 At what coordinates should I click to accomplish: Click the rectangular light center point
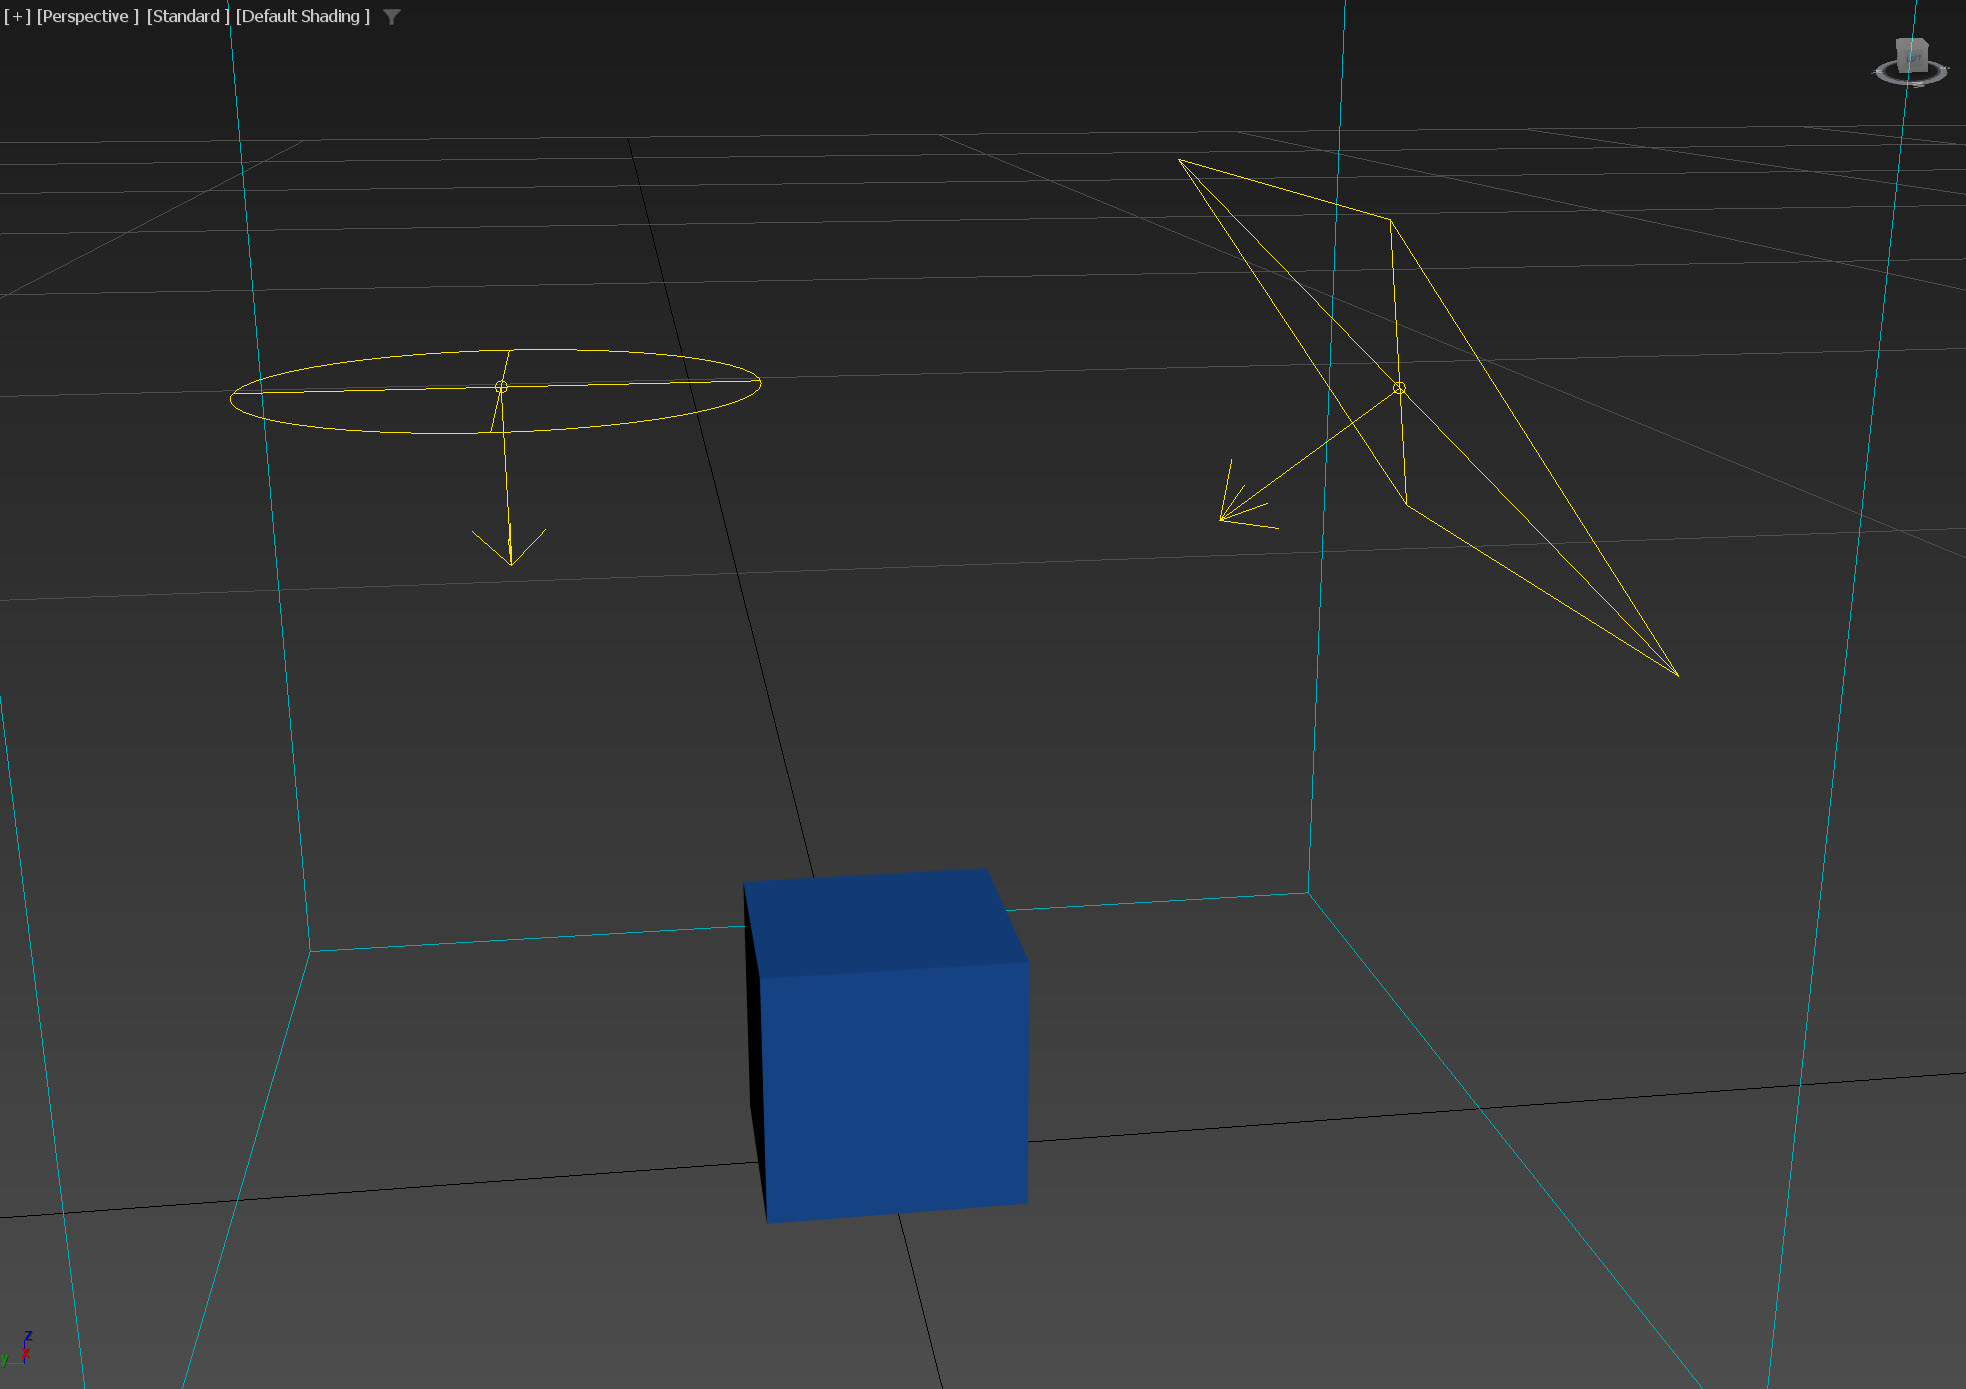[x=1399, y=388]
